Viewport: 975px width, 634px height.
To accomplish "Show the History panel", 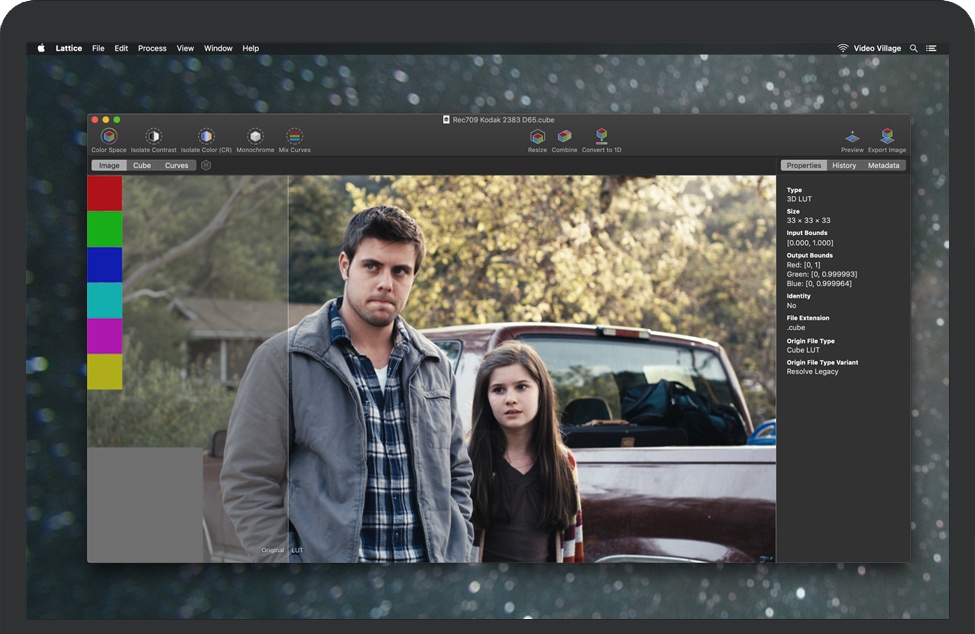I will coord(843,165).
